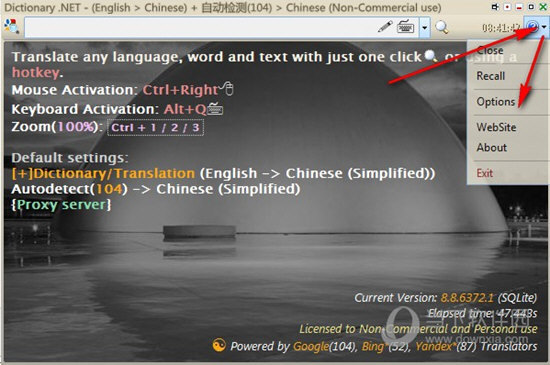Open the on-screen keyboard icon
Viewport: 550px width, 365px height.
click(x=405, y=27)
